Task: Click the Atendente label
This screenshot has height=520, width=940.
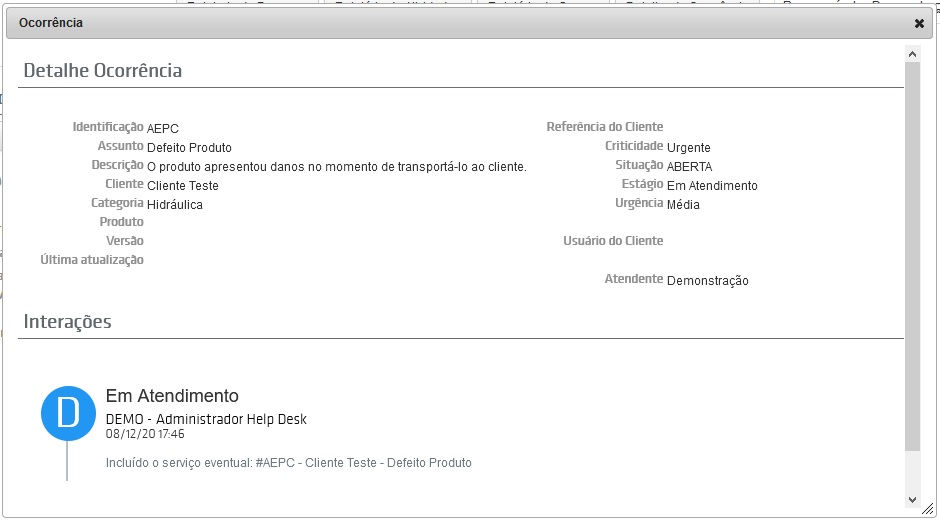Action: [634, 279]
